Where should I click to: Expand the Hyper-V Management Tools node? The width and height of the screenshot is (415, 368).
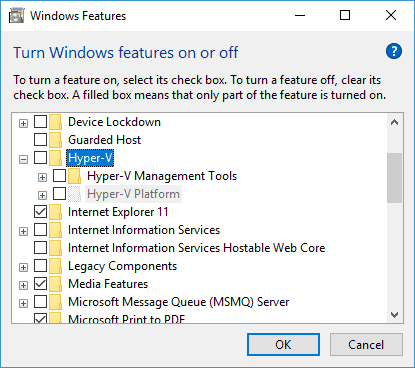pyautogui.click(x=42, y=178)
